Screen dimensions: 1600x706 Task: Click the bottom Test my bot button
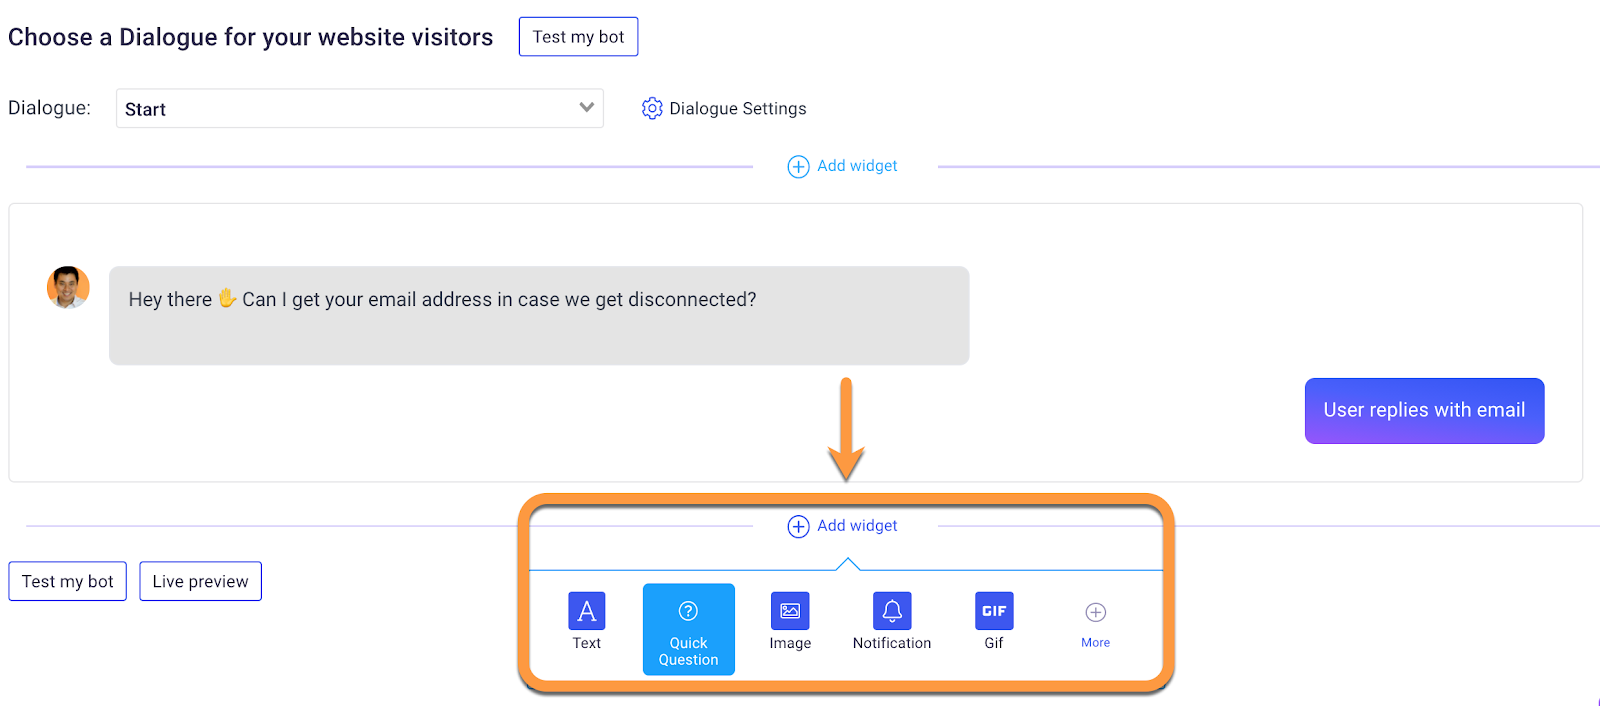point(68,581)
